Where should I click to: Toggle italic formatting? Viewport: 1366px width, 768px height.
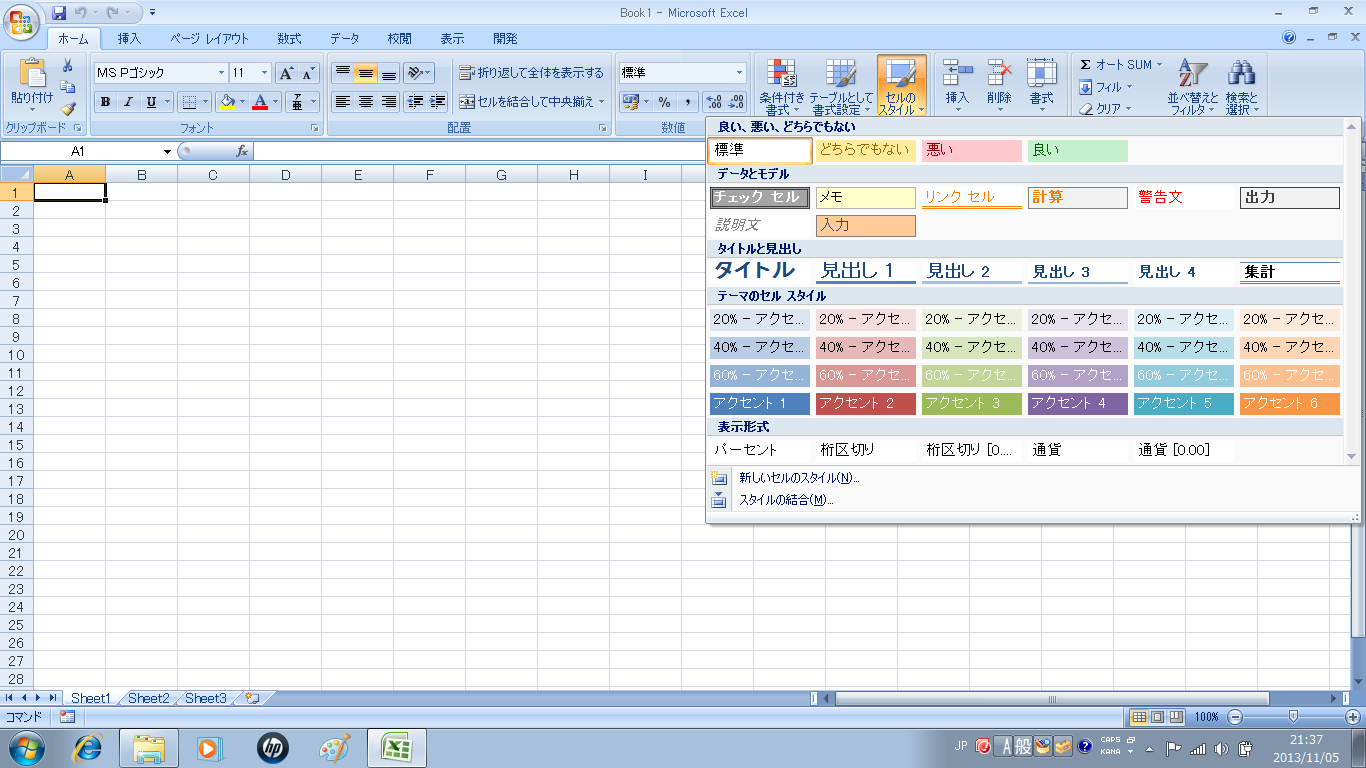(x=128, y=102)
